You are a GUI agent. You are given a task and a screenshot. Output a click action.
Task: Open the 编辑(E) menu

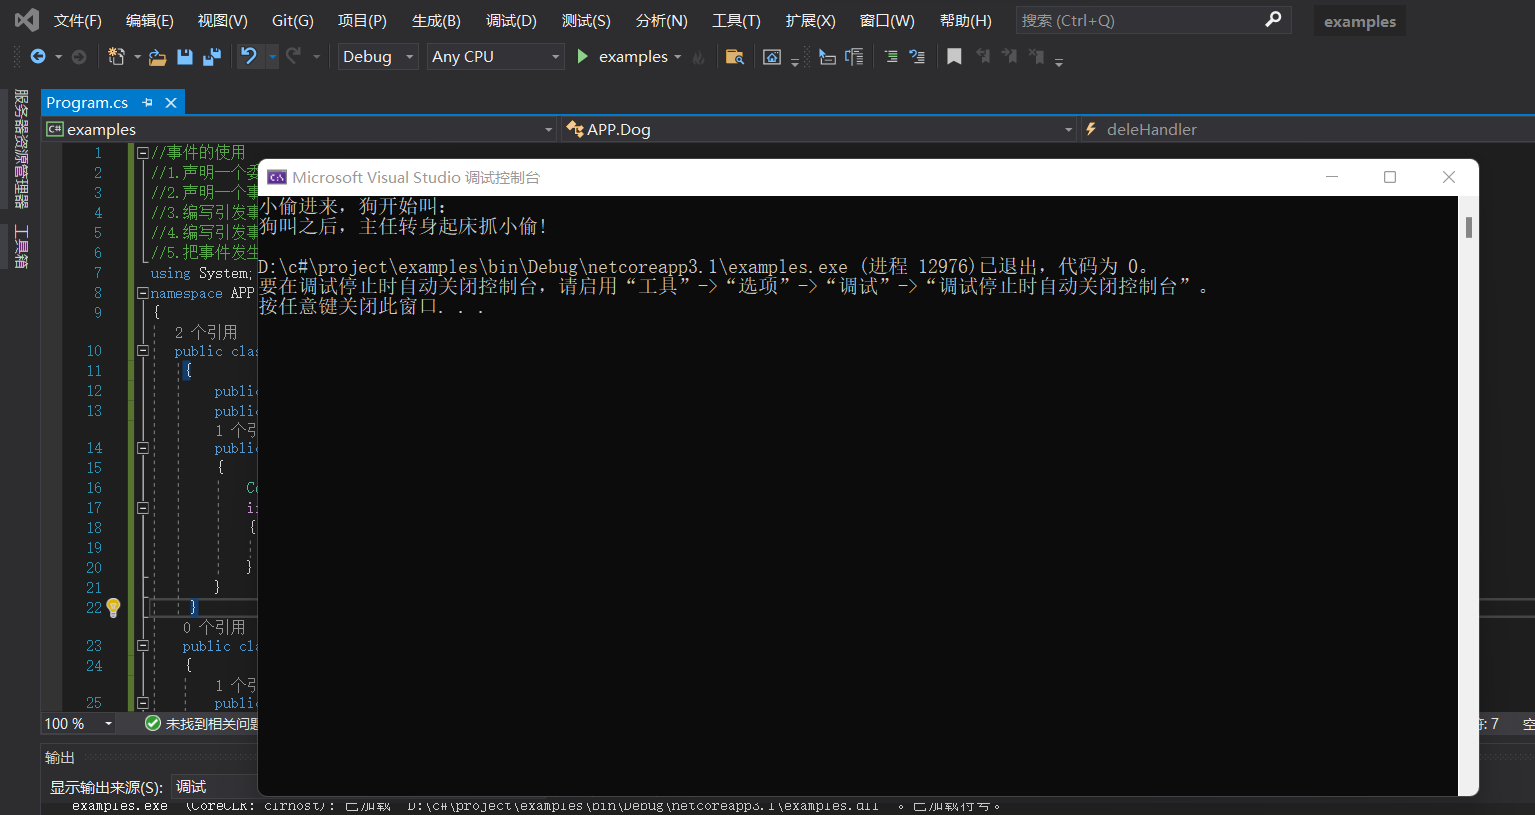pos(149,20)
